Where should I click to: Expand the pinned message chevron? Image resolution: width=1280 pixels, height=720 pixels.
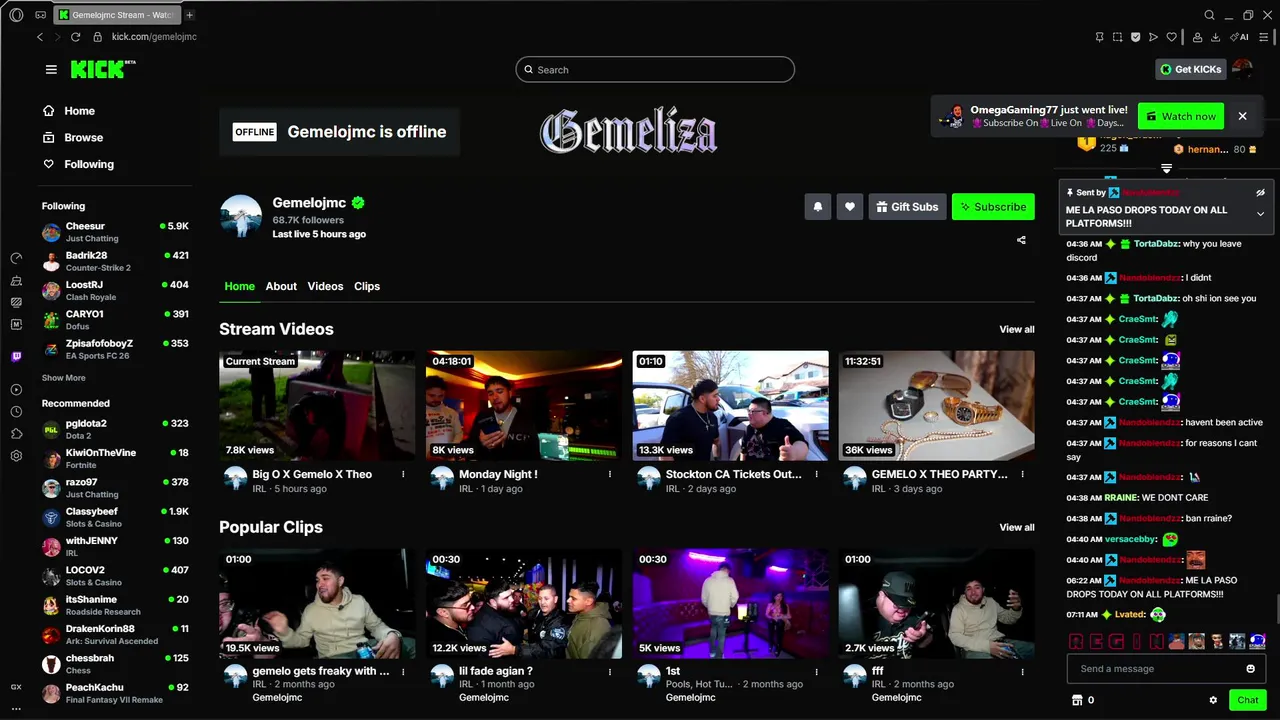point(1260,214)
